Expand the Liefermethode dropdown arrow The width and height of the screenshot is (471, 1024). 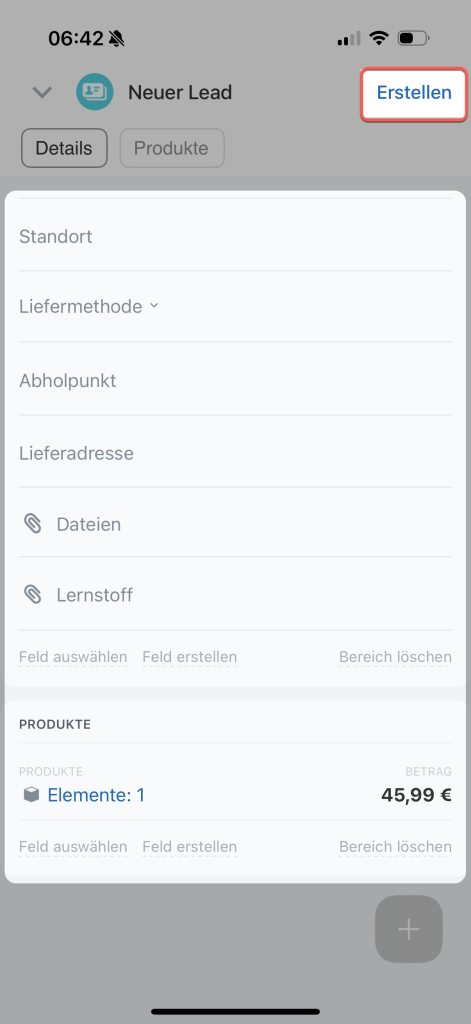tap(154, 305)
